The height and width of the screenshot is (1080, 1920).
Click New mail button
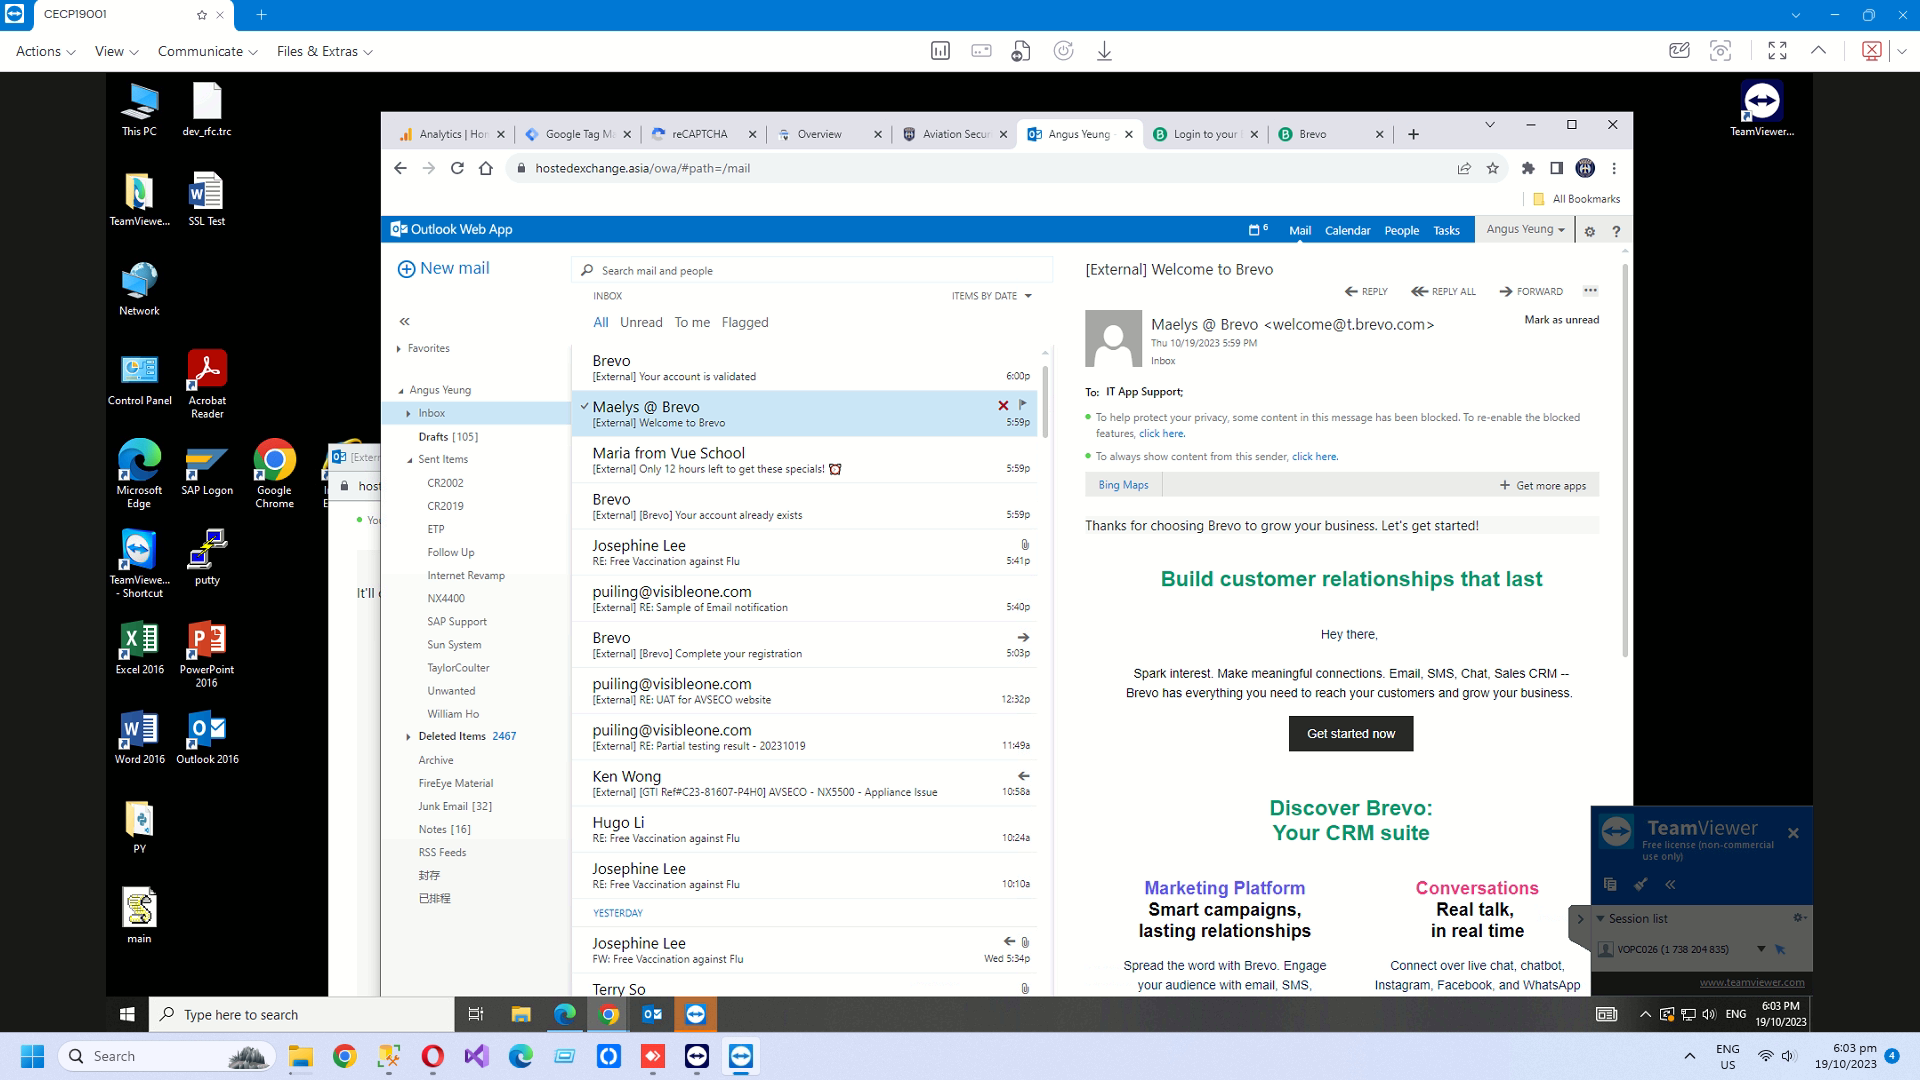pos(443,268)
